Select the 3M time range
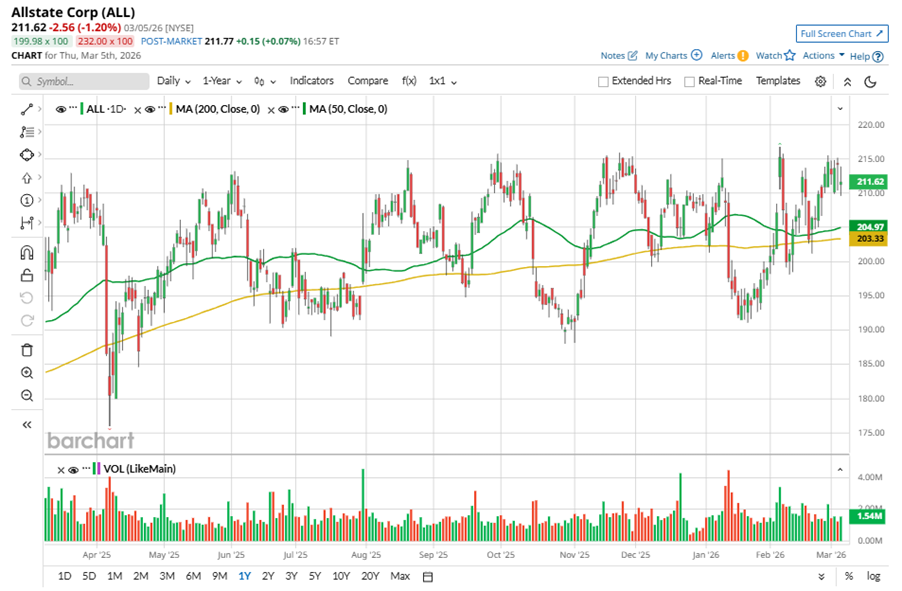This screenshot has width=902, height=591. (167, 576)
